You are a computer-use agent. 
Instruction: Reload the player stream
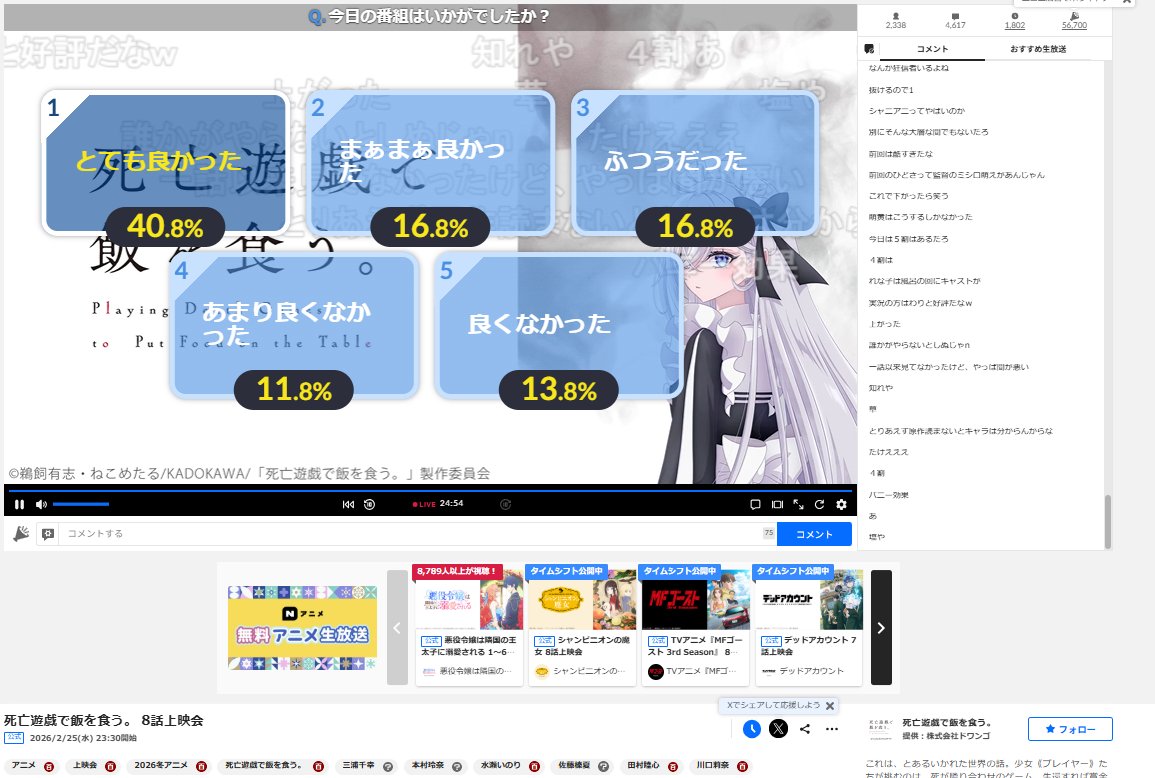(819, 505)
